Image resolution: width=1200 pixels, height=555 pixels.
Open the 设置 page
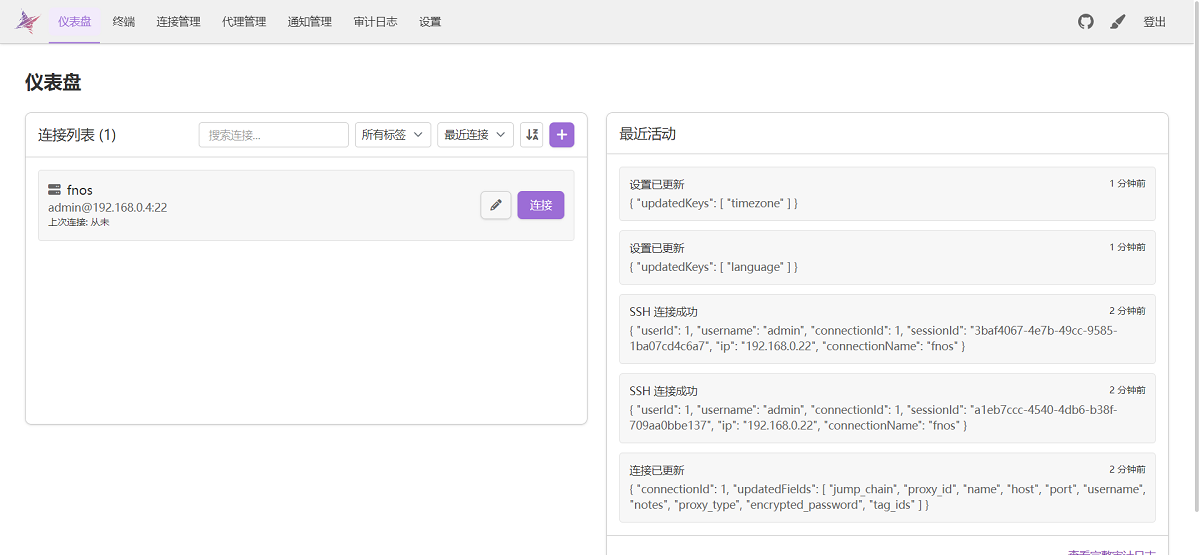click(x=430, y=22)
